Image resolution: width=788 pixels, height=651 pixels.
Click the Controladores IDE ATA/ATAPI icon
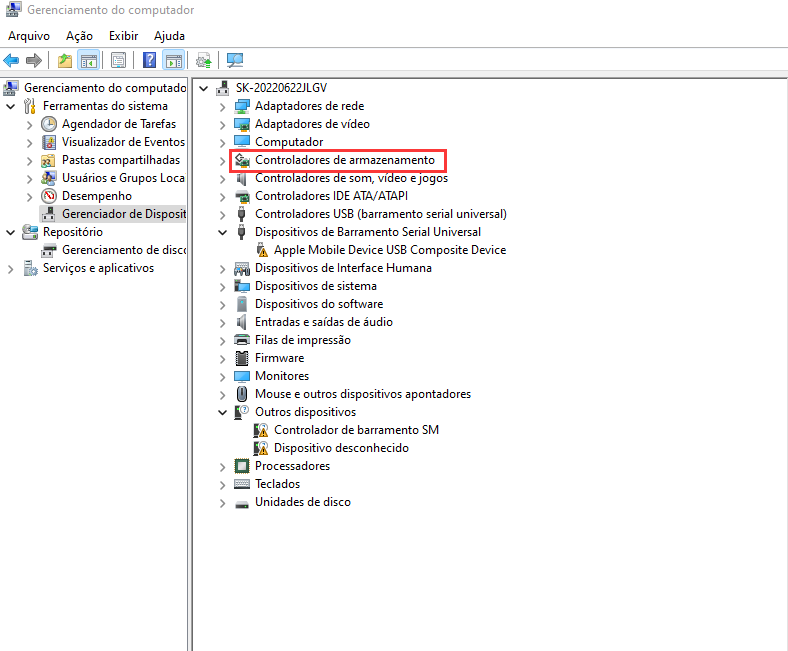click(x=242, y=196)
